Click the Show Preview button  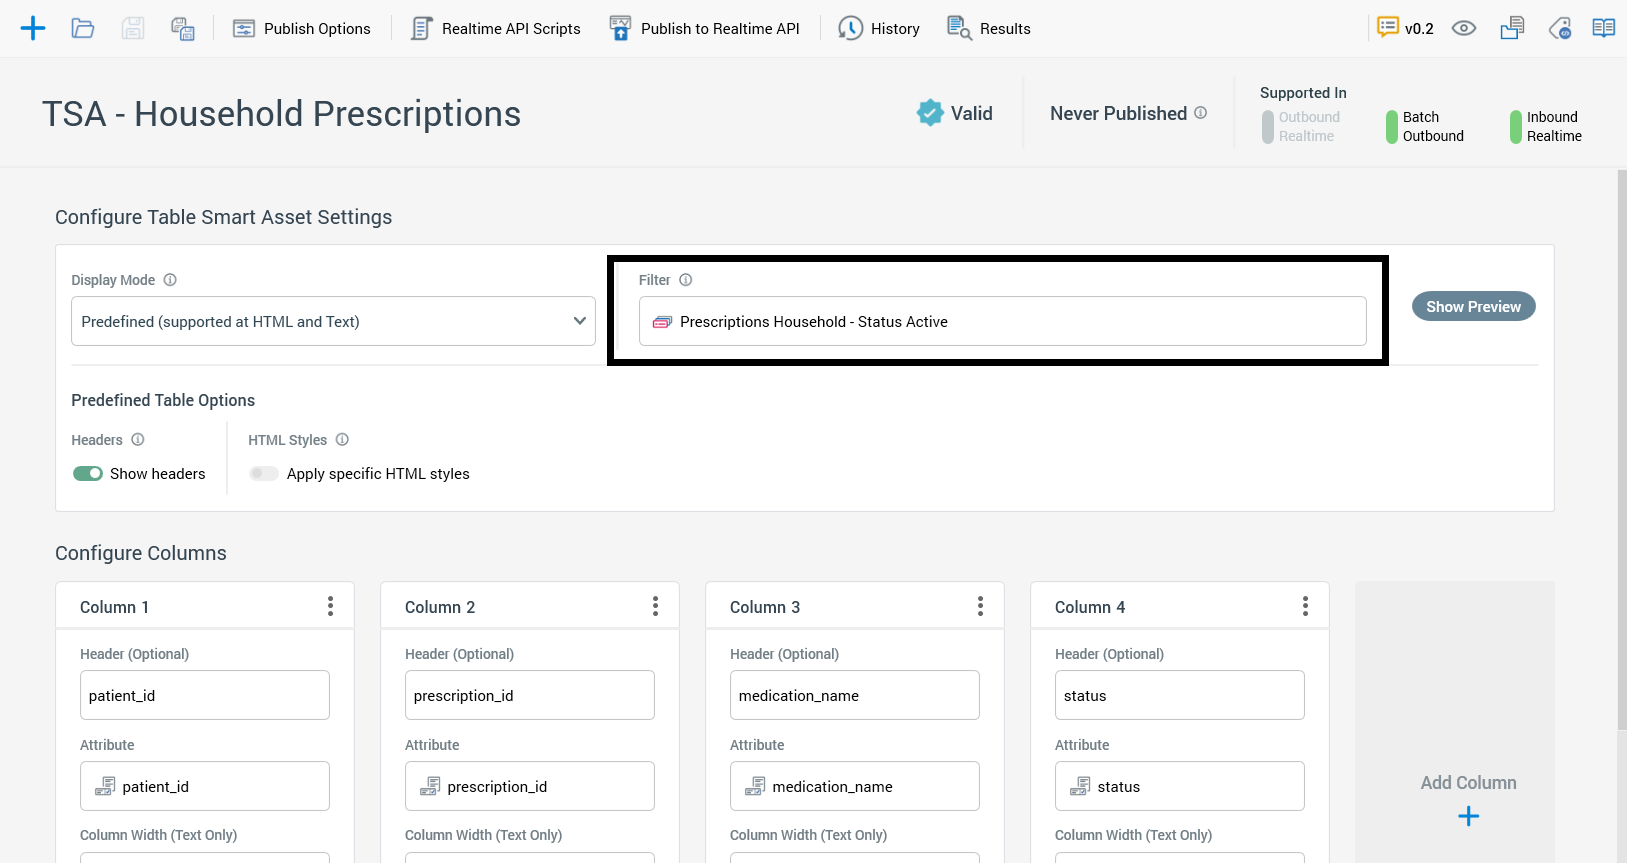(1473, 306)
